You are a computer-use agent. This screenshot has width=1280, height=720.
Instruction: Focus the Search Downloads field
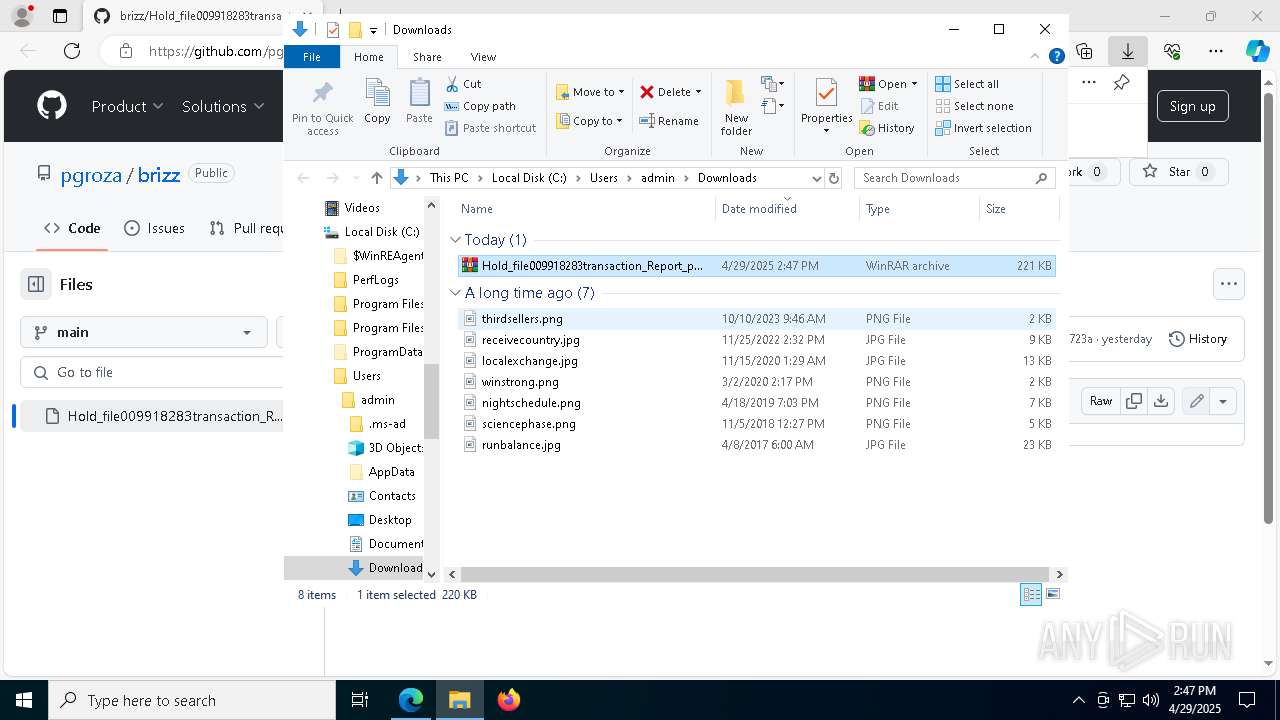click(955, 178)
